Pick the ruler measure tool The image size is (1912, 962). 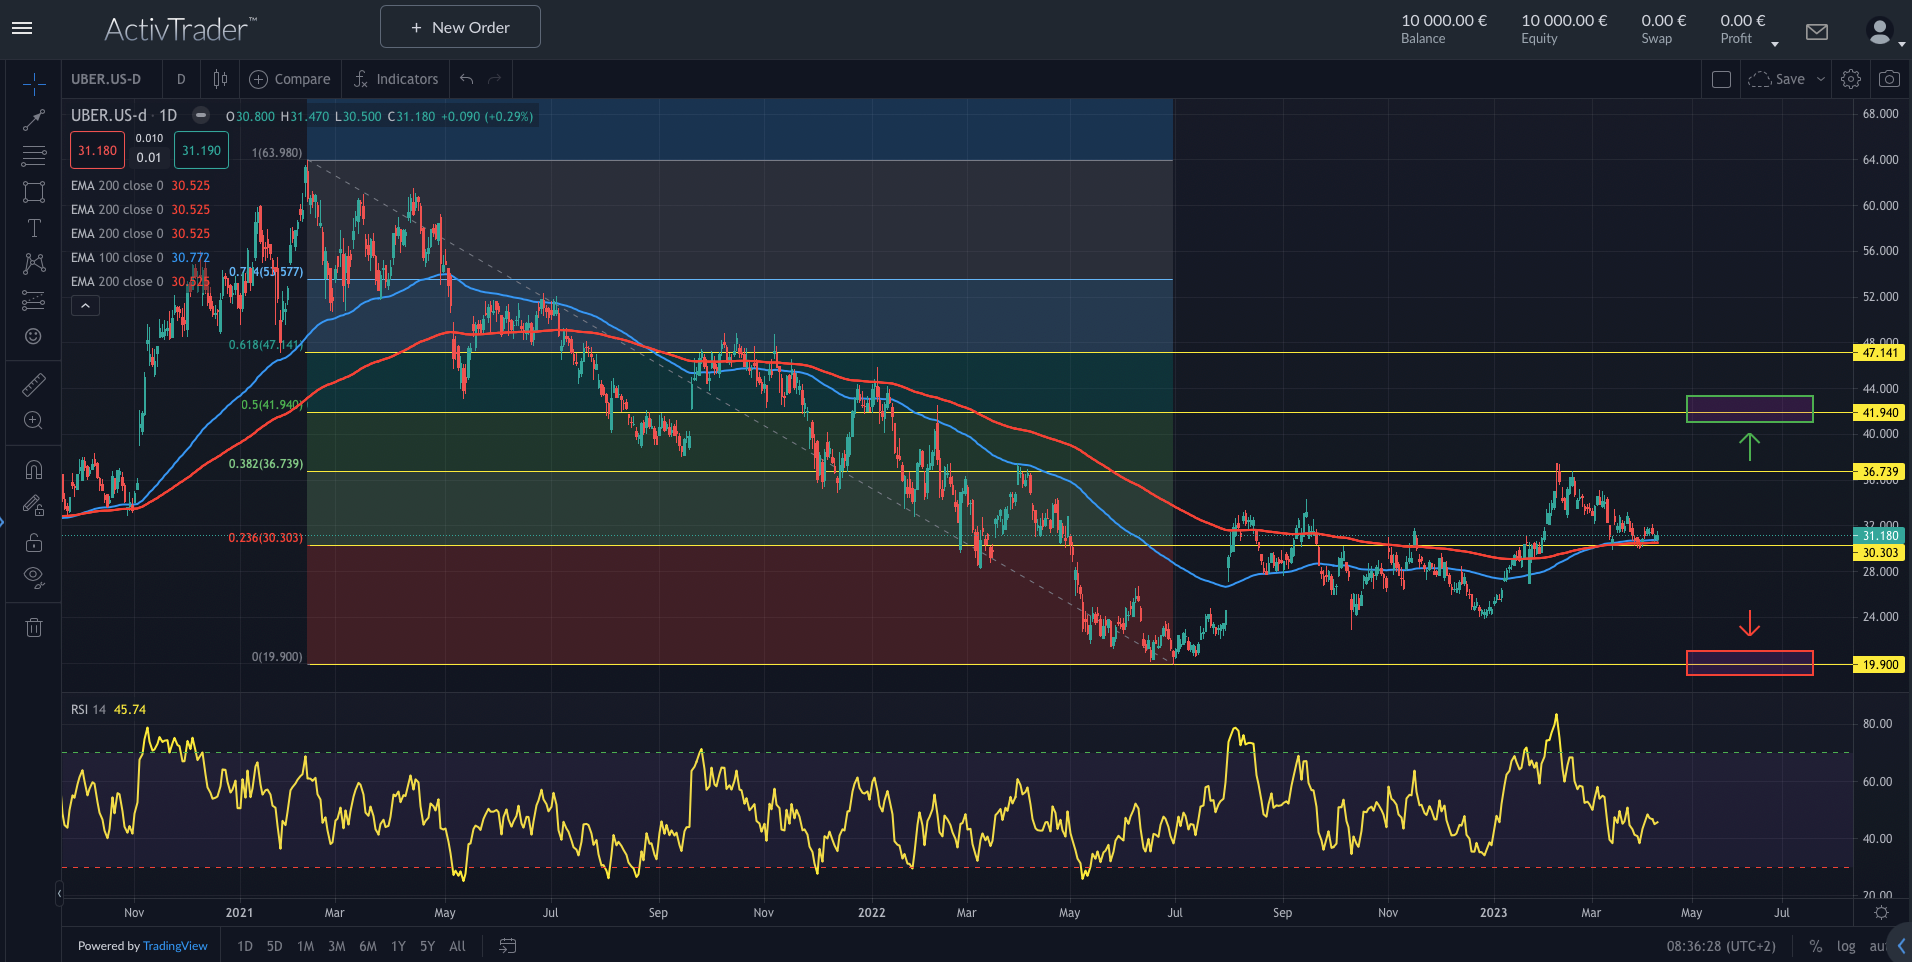pyautogui.click(x=34, y=385)
